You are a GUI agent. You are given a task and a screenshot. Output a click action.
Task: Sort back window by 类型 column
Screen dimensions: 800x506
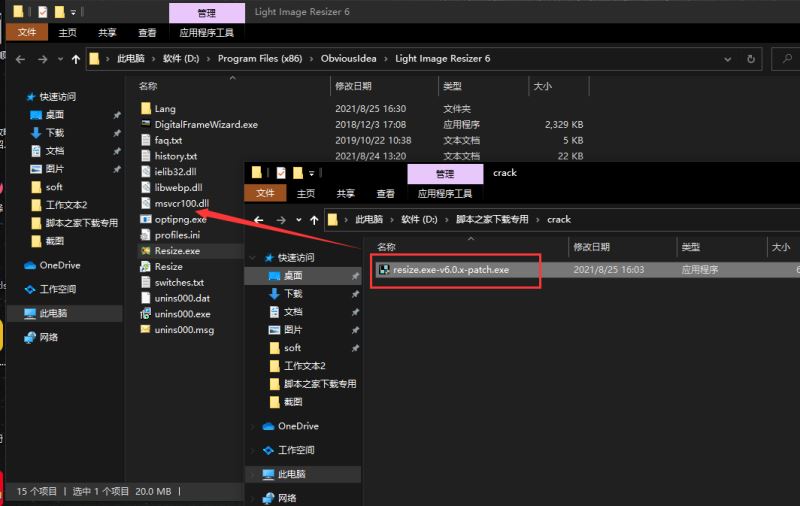pyautogui.click(x=452, y=86)
